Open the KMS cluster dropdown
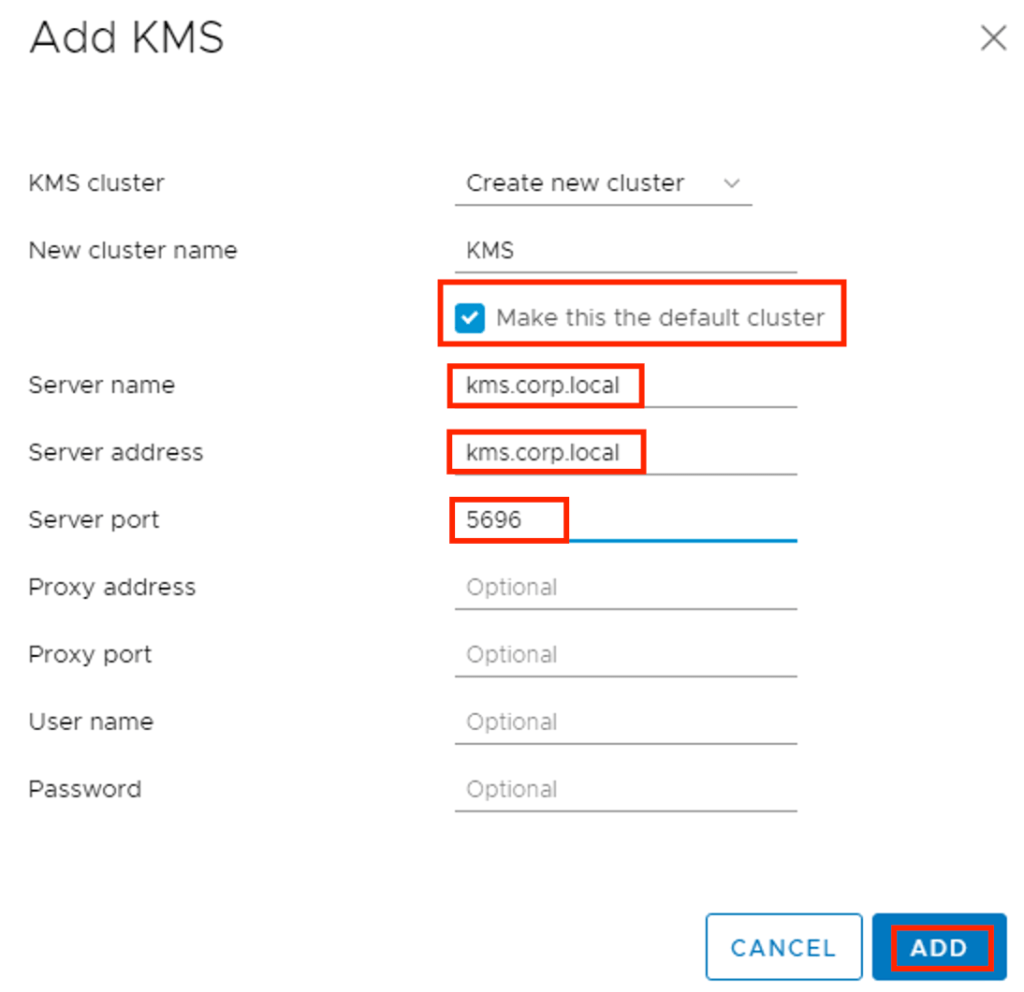The image size is (1024, 992). point(602,184)
